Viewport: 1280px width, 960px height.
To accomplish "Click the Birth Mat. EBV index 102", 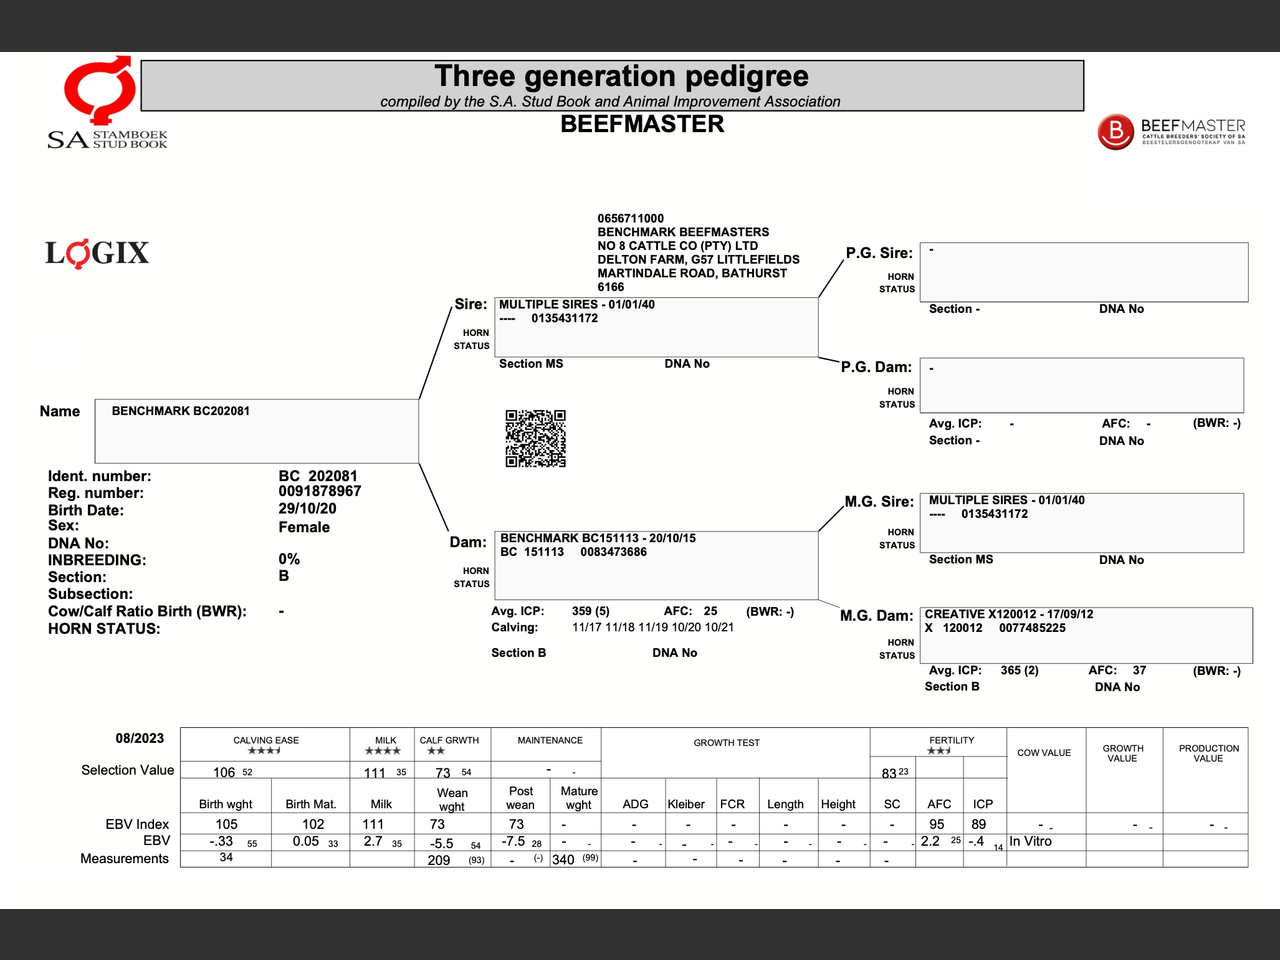I will (313, 824).
